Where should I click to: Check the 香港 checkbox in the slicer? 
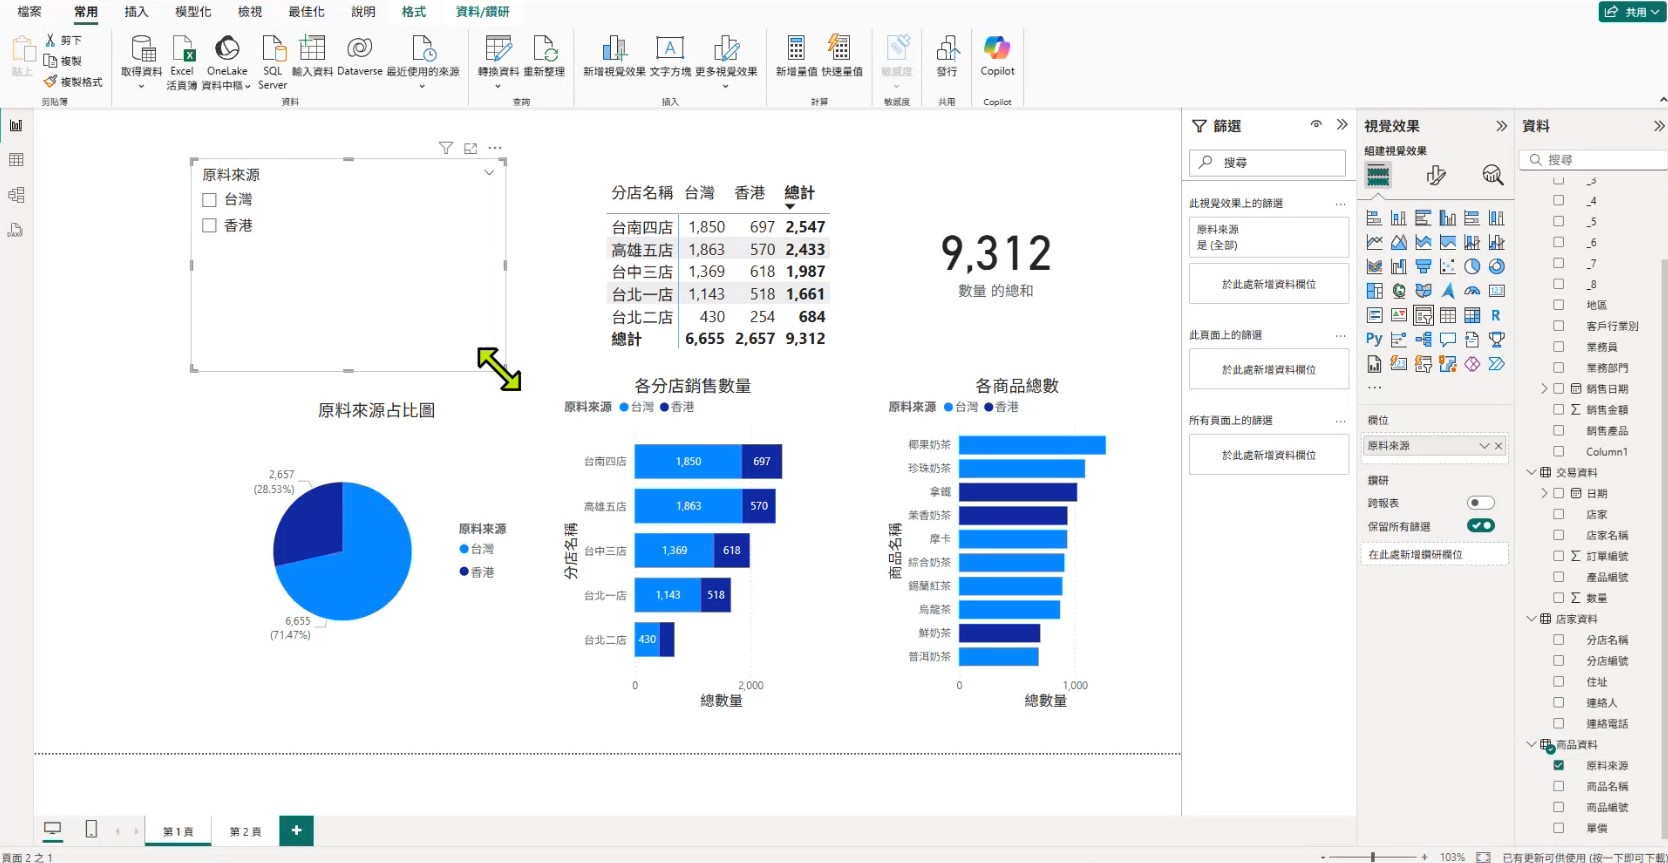[x=210, y=226]
